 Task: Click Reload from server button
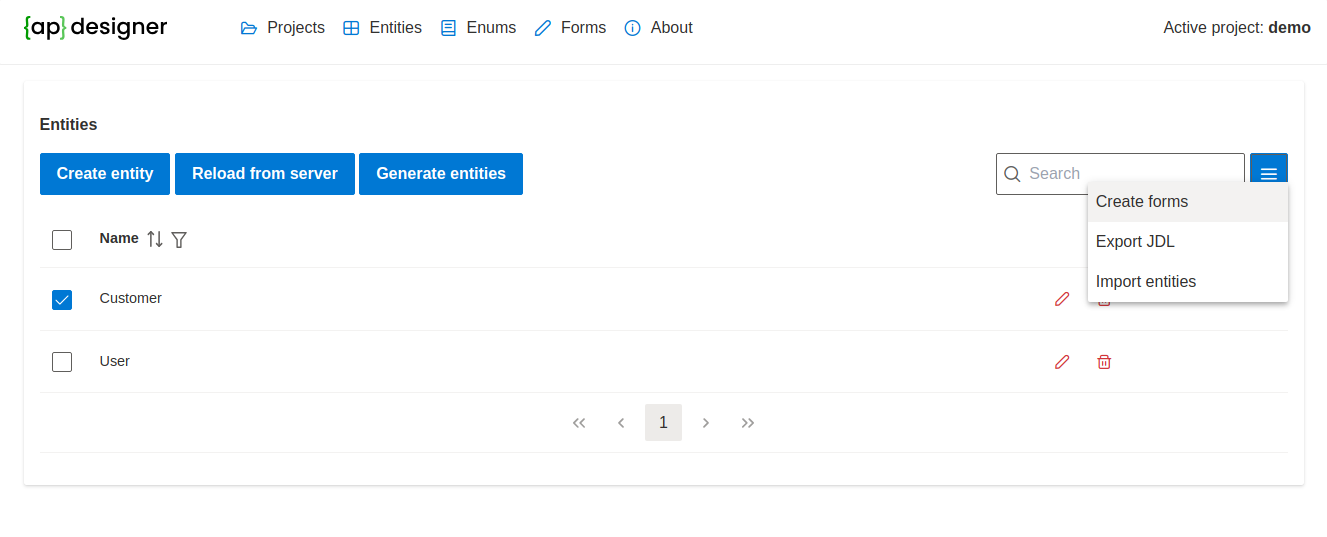click(265, 174)
